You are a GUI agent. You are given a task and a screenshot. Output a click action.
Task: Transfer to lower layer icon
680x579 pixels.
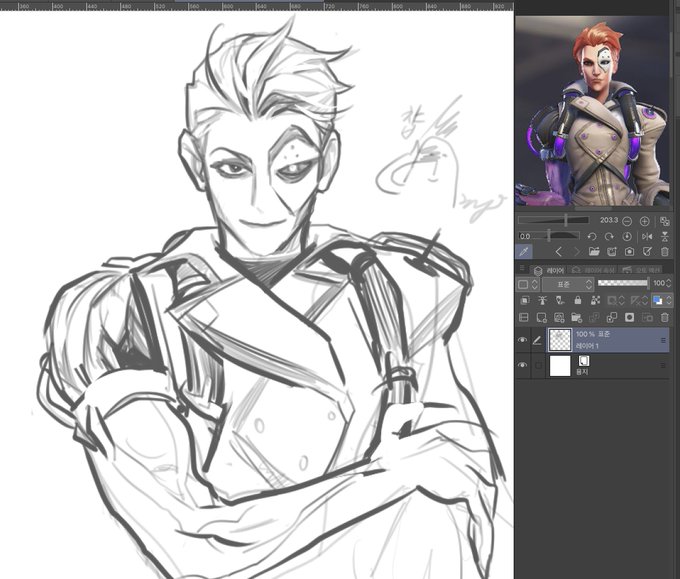594,317
